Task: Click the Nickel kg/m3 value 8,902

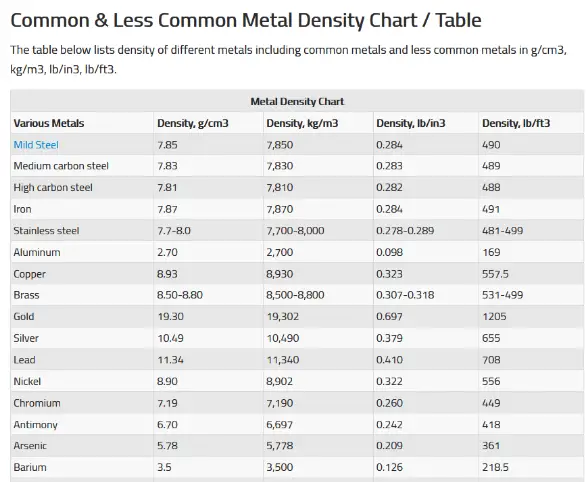Action: [x=280, y=381]
